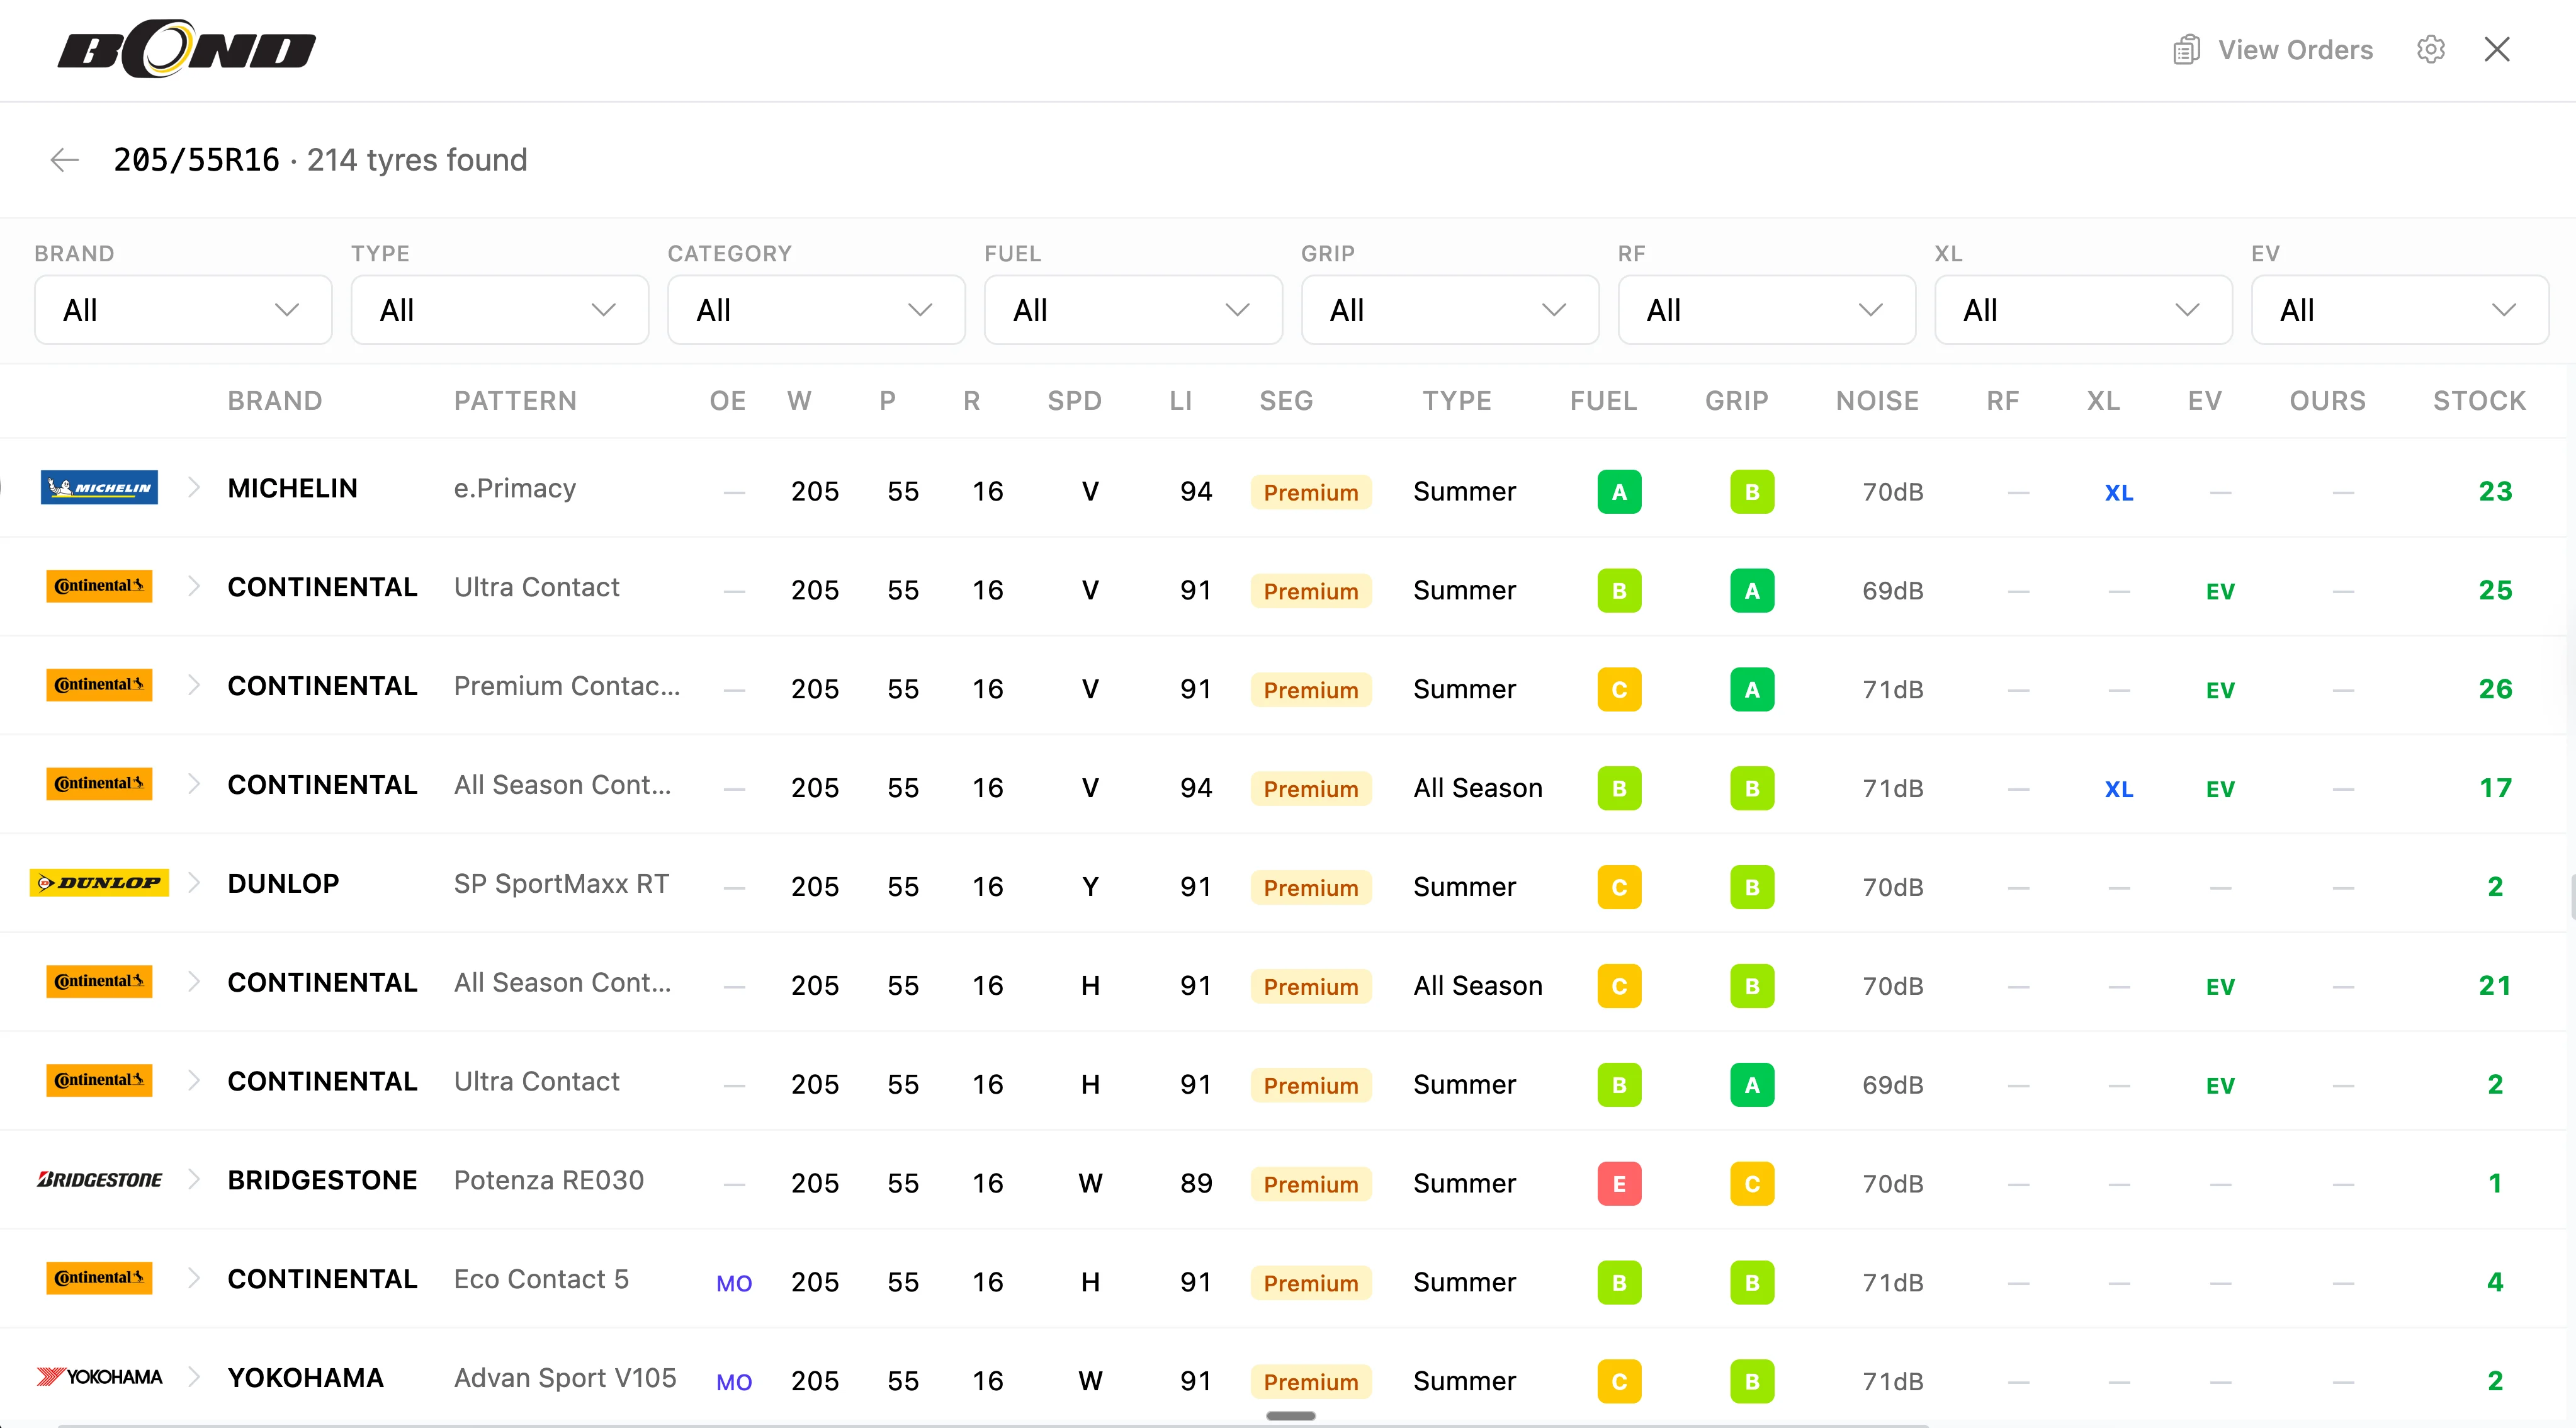This screenshot has width=2576, height=1428.
Task: Click the View Orders link
Action: 2296,49
